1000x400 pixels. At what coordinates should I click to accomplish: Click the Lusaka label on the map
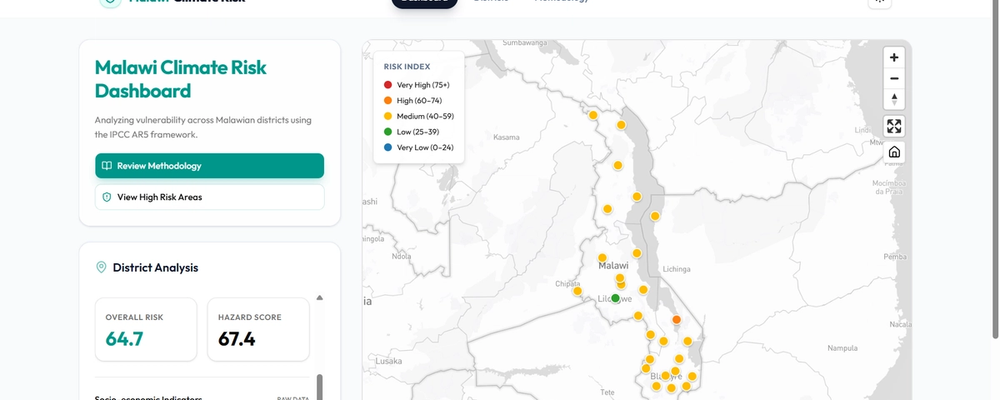pos(388,361)
